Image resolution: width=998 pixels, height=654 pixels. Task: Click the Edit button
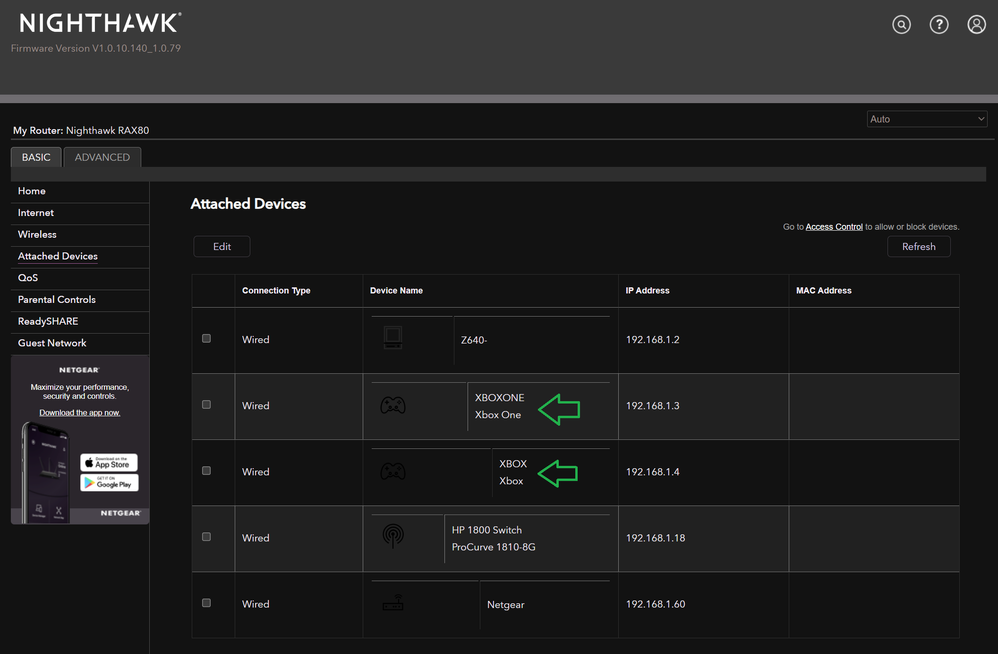222,247
